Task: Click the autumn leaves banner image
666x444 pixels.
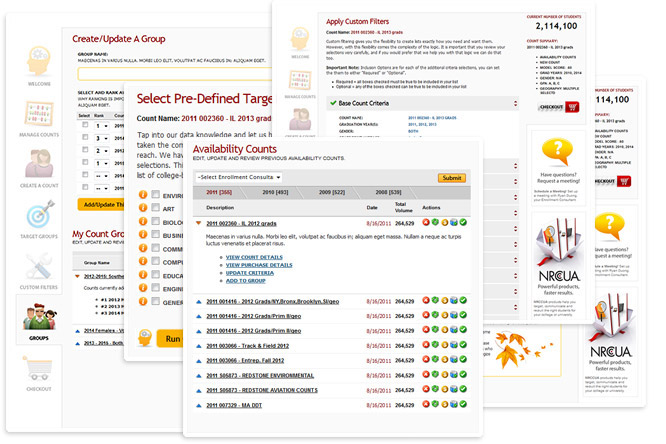Action: [x=523, y=350]
